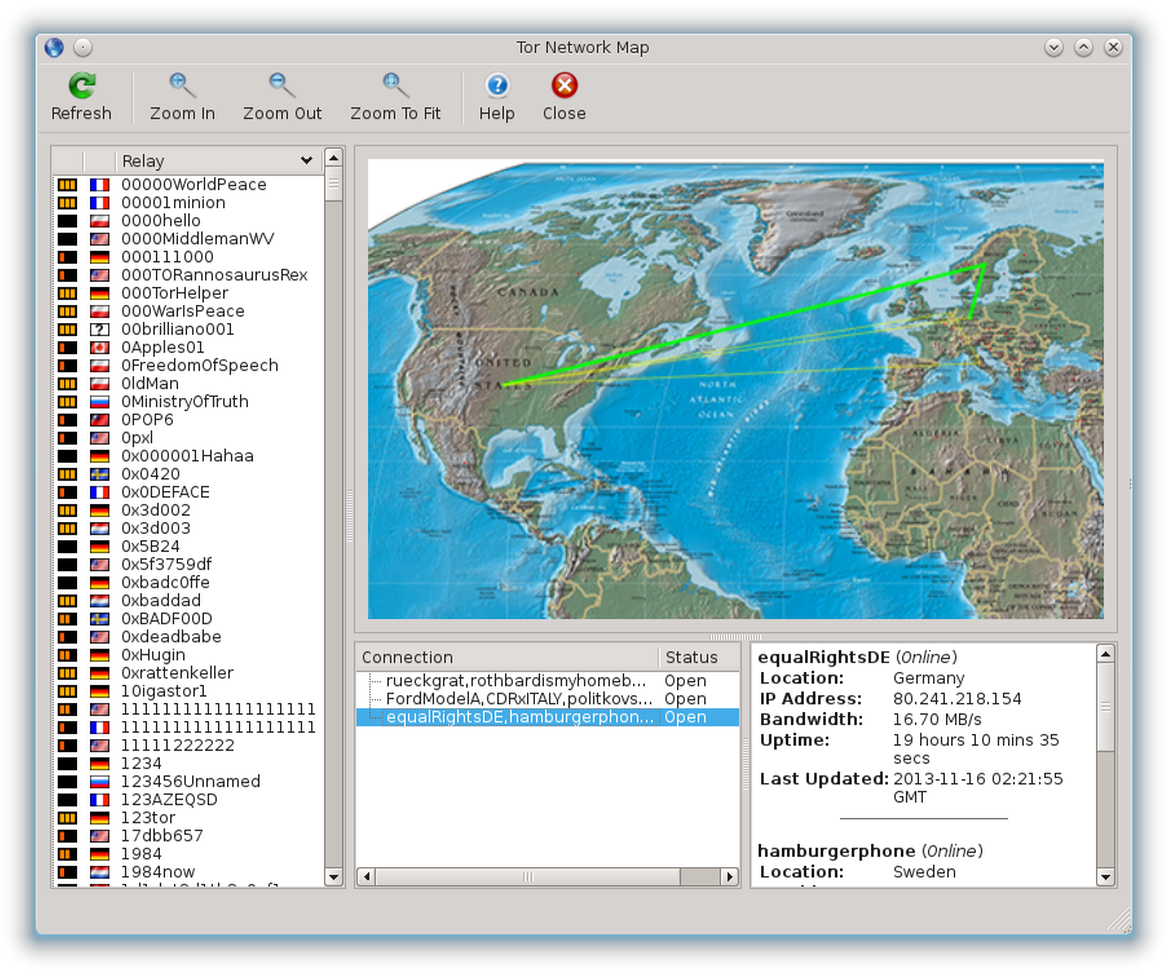
Task: Click the red Close toolbar button
Action: pos(564,97)
